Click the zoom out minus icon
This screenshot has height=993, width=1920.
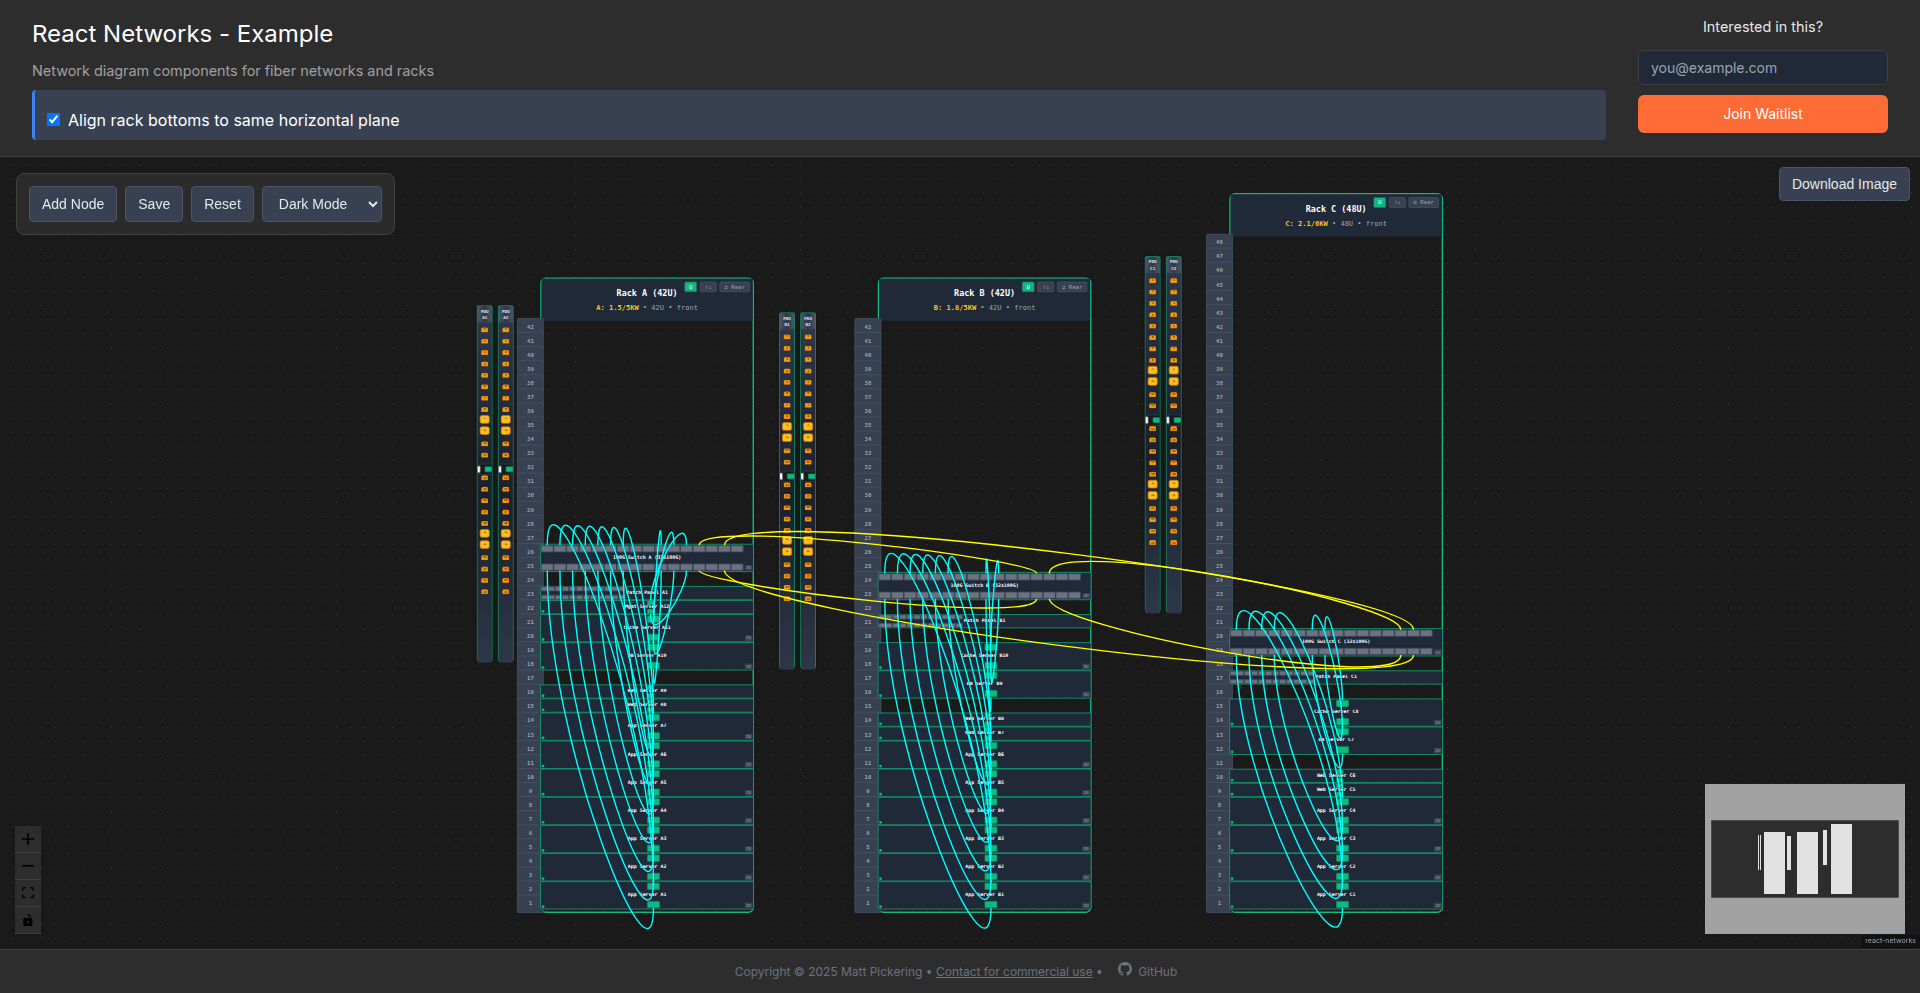point(28,866)
